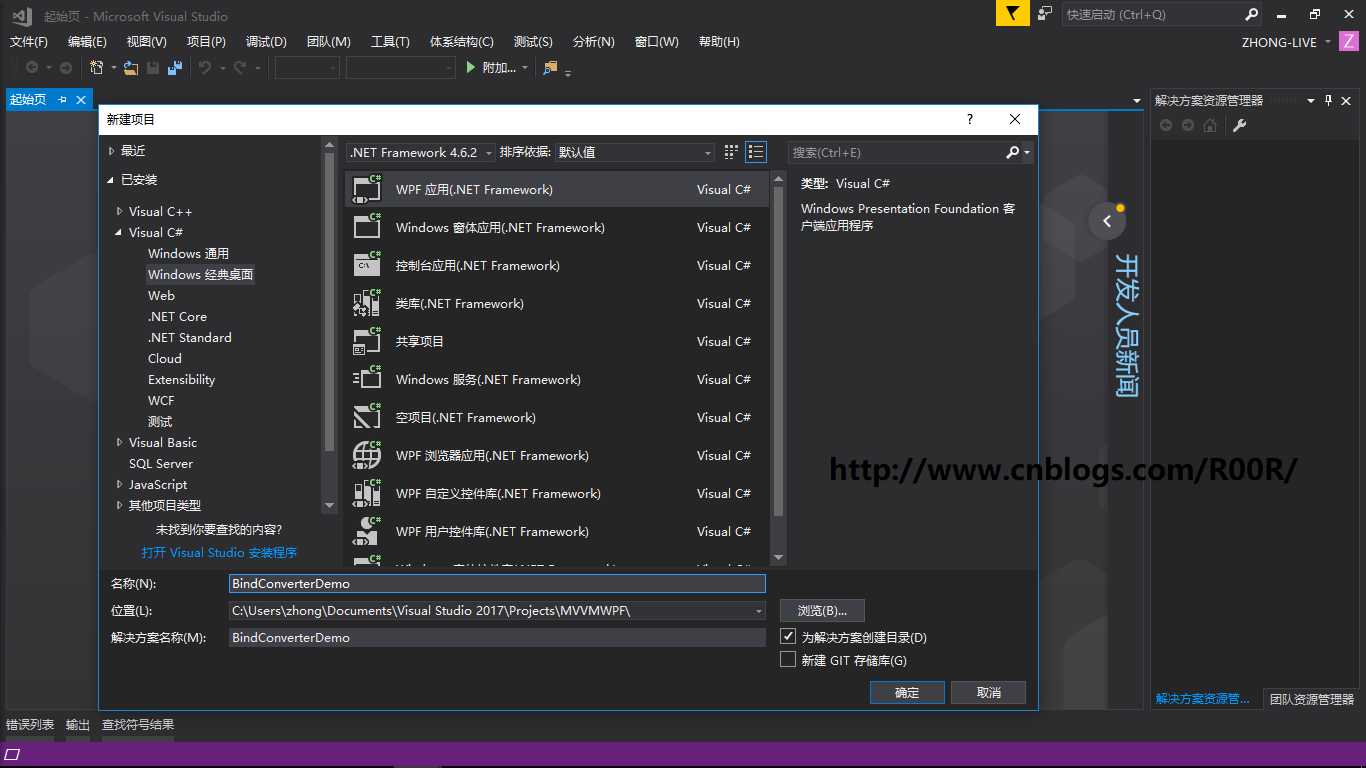
Task: Select the WPF User Control Library icon
Action: [367, 531]
